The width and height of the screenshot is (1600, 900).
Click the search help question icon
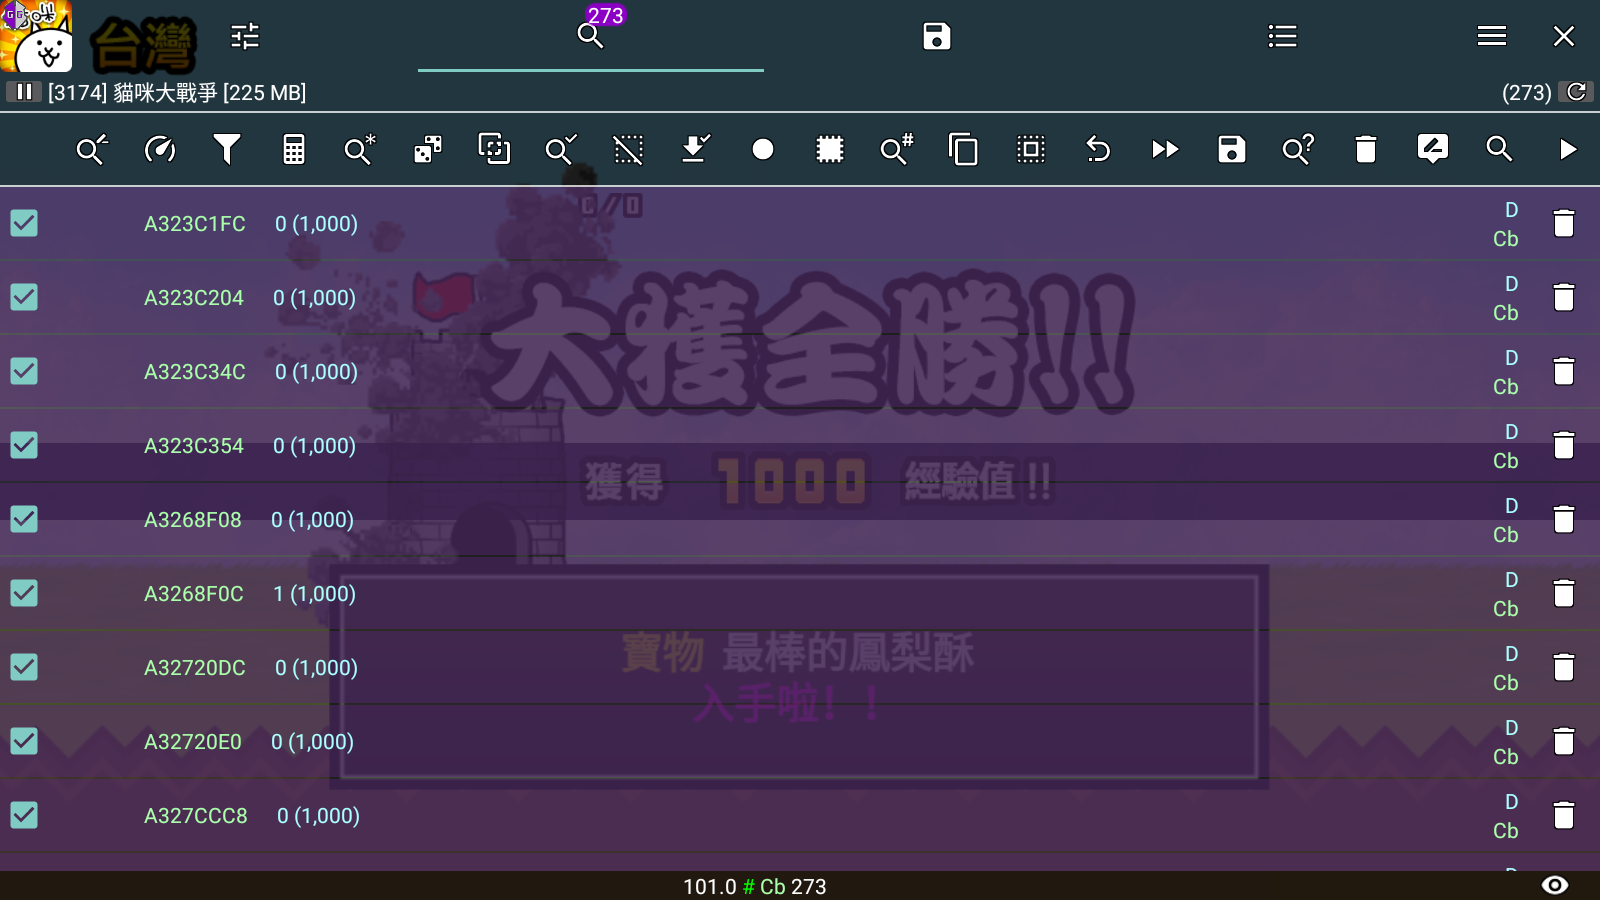click(x=1299, y=149)
